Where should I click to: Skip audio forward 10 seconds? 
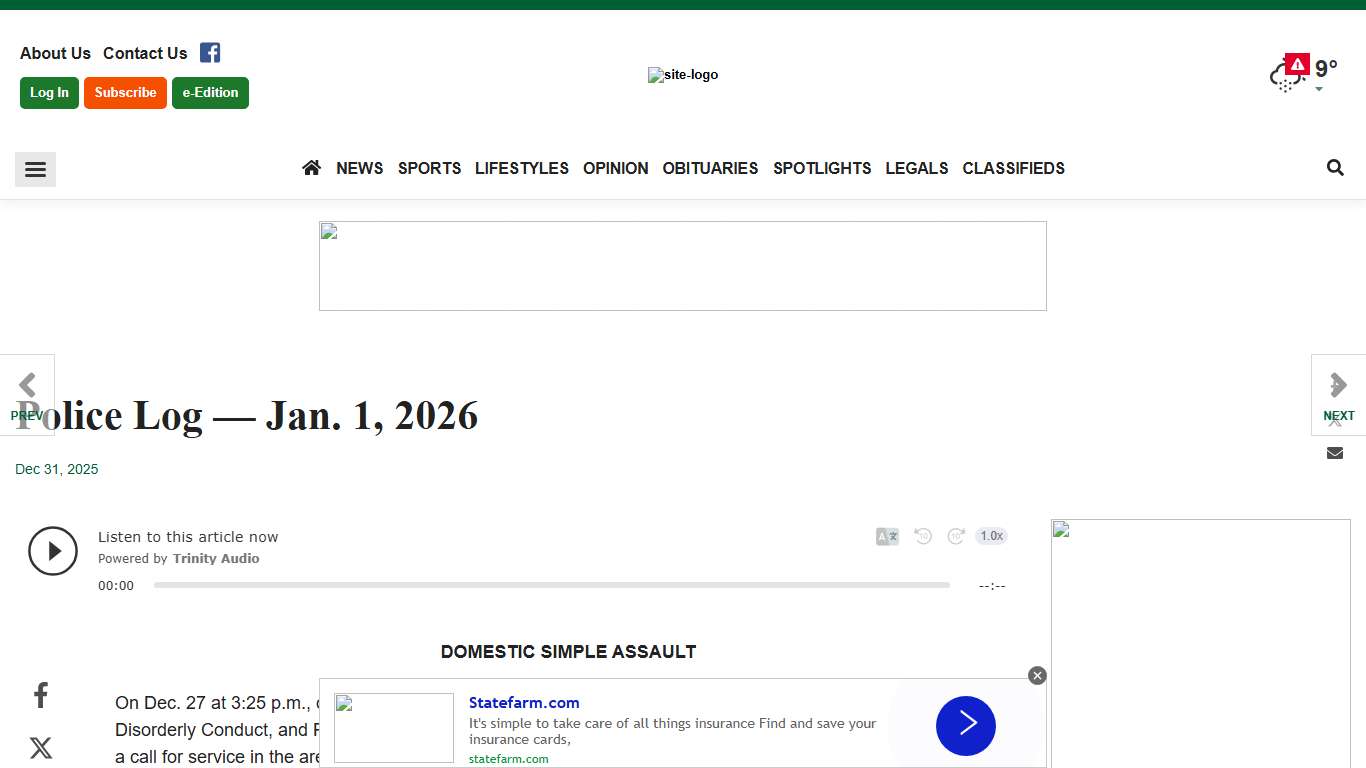[x=956, y=536]
